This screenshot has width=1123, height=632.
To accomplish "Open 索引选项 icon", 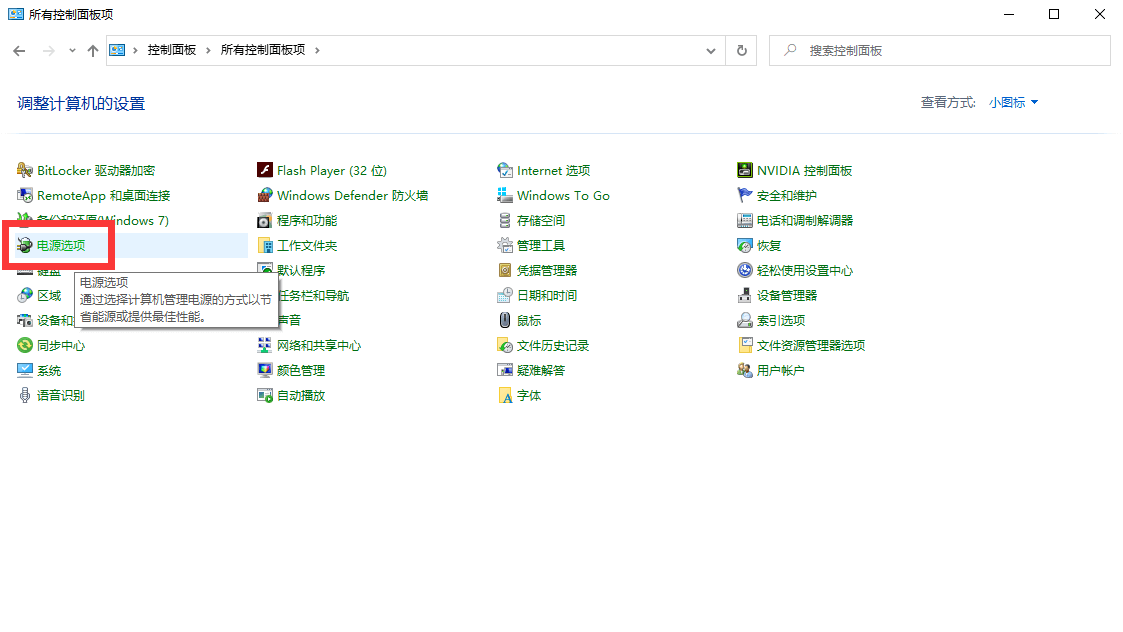I will click(x=745, y=320).
